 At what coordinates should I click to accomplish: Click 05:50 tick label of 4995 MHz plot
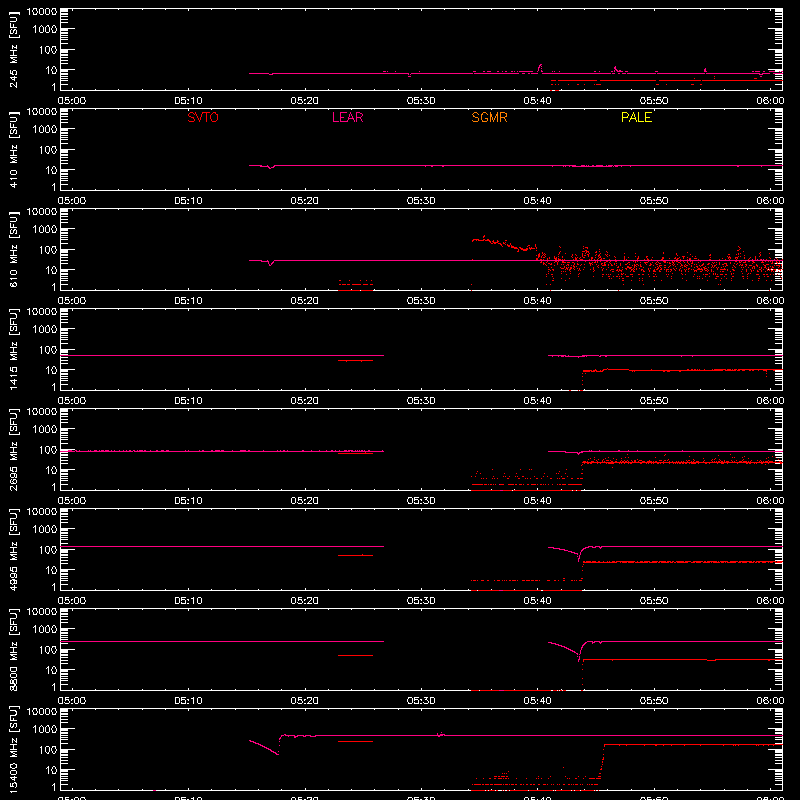pyautogui.click(x=654, y=601)
